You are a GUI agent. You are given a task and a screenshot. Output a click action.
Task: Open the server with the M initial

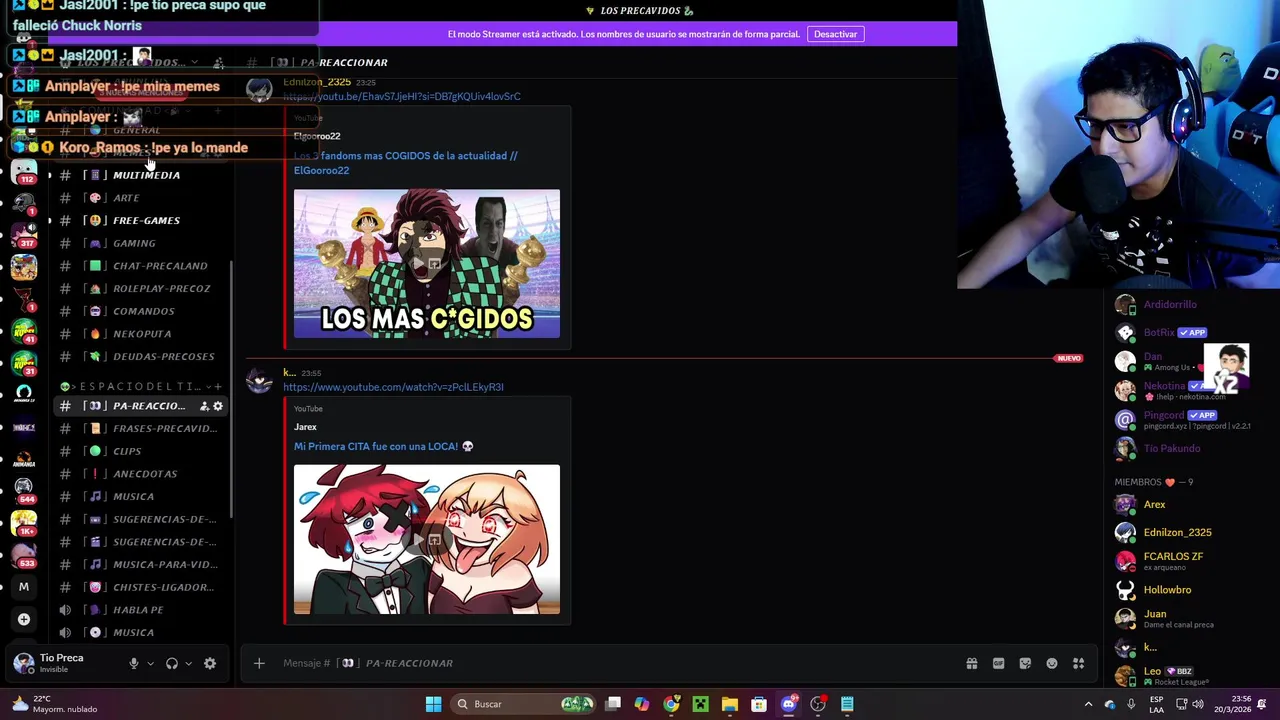pos(24,587)
